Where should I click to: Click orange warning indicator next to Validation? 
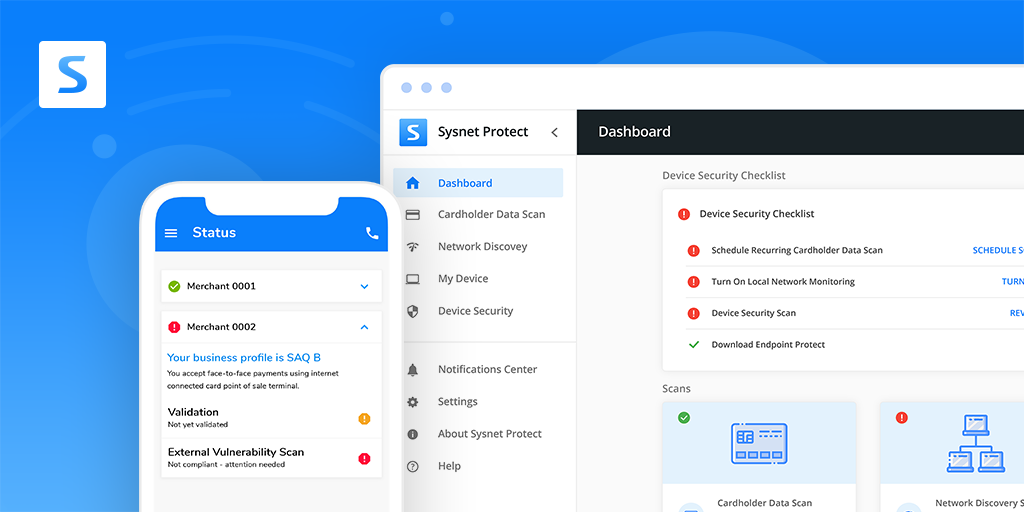364,418
